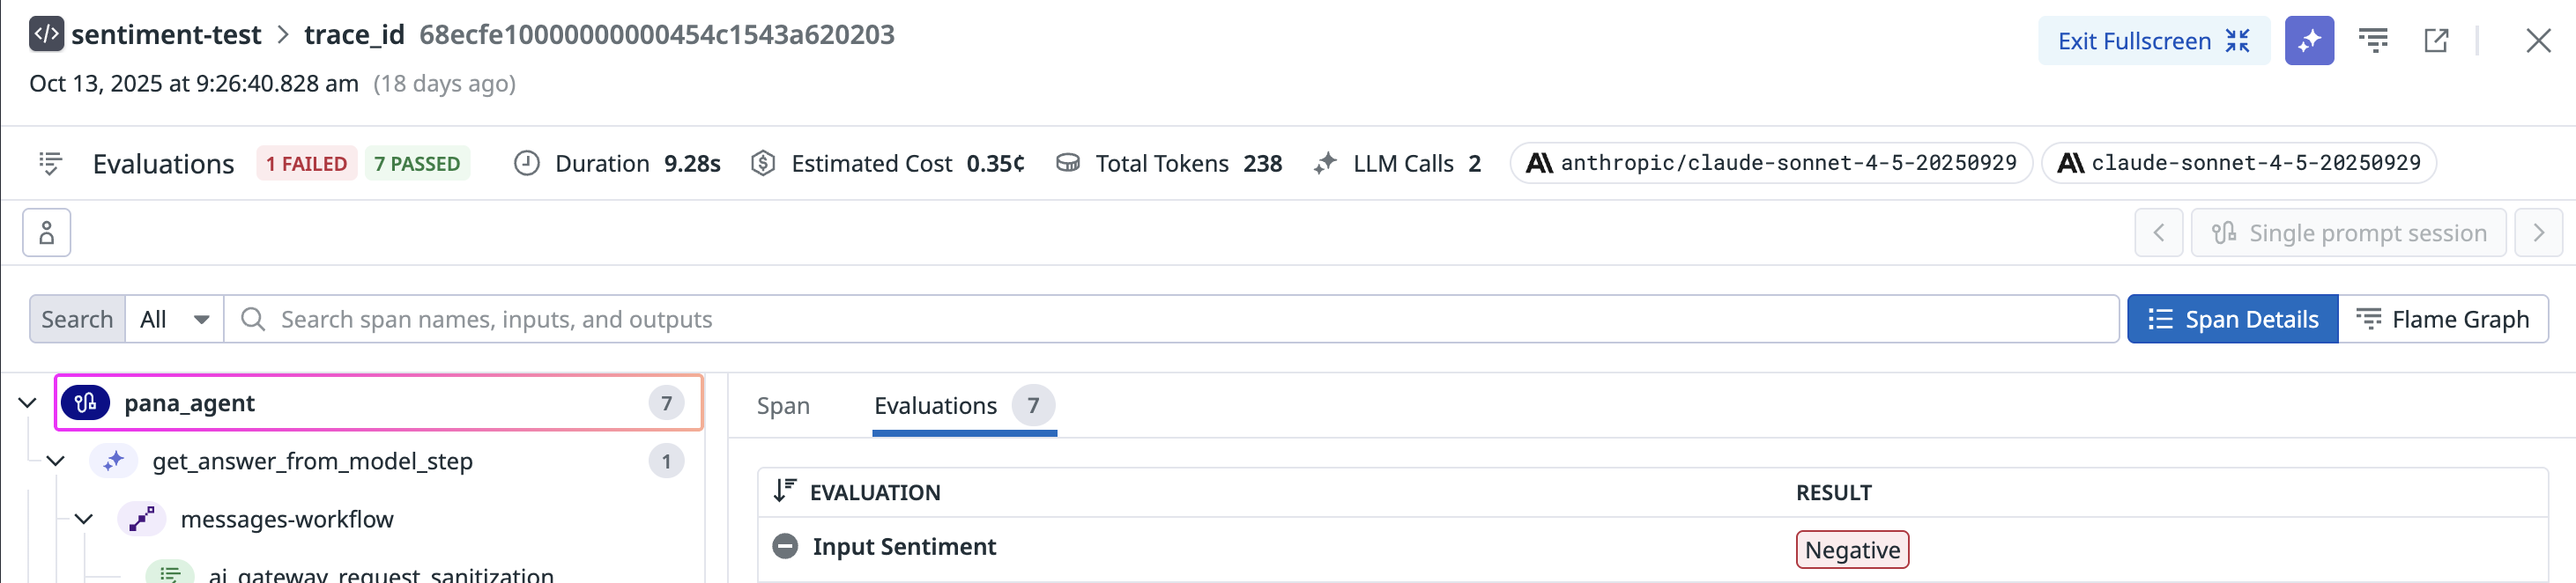Image resolution: width=2576 pixels, height=583 pixels.
Task: Switch to the Span tab
Action: pyautogui.click(x=783, y=406)
